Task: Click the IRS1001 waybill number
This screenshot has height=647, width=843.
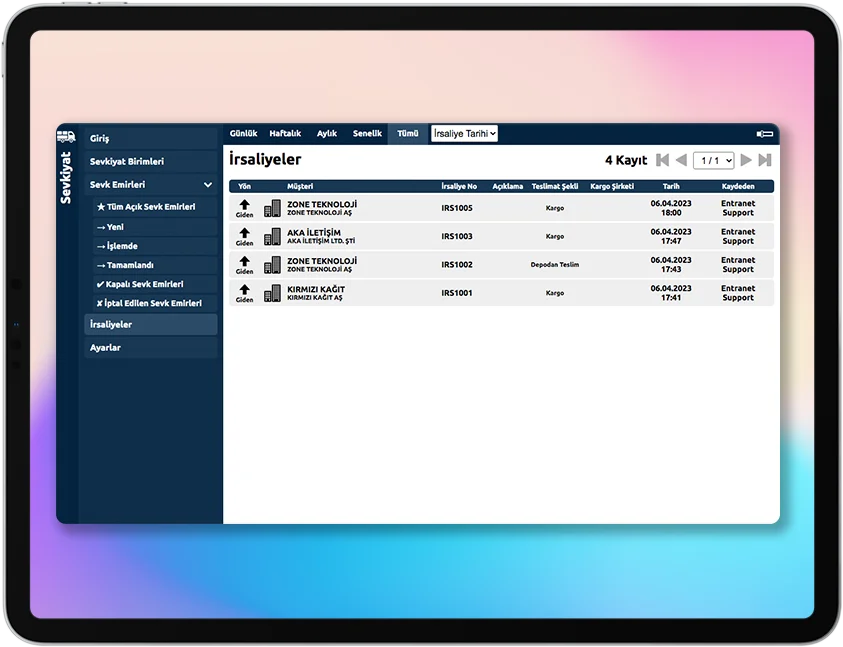Action: click(x=457, y=293)
